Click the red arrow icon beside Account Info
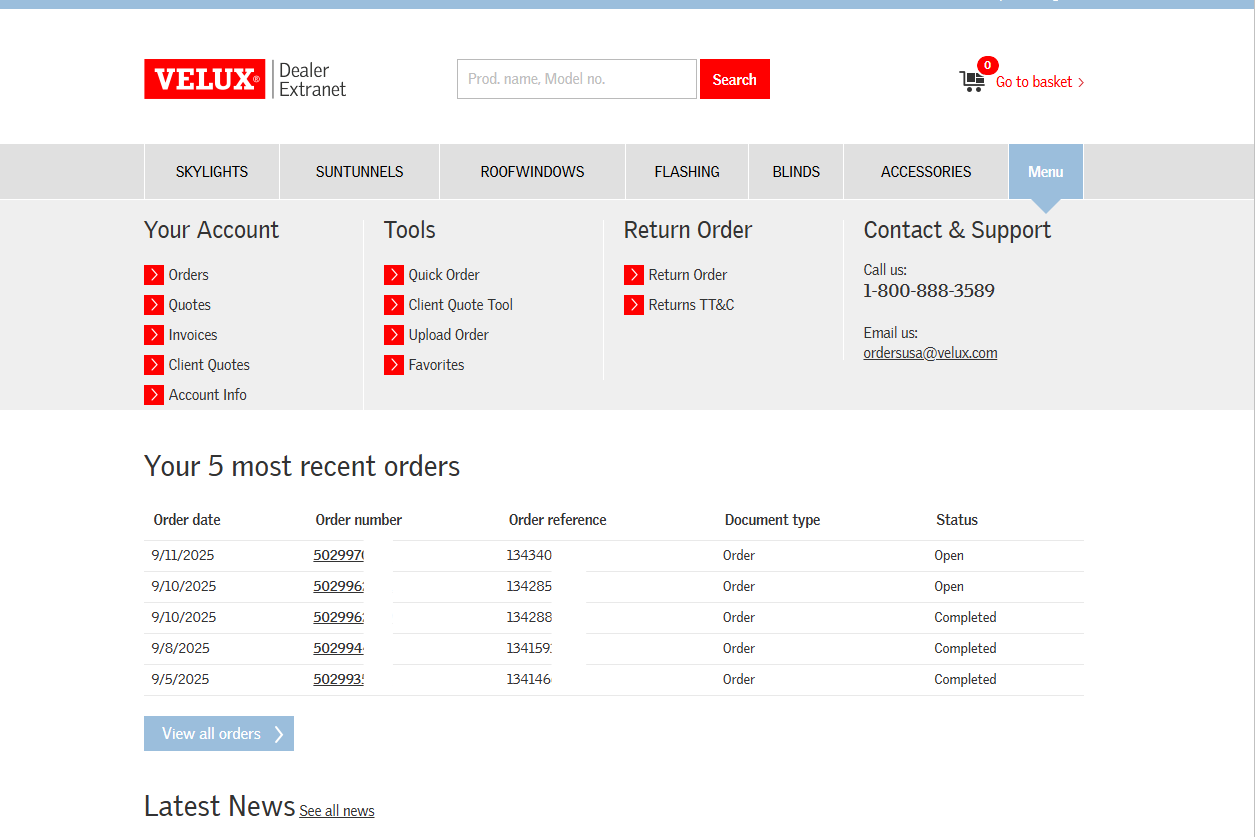Image resolution: width=1255 pixels, height=837 pixels. point(154,395)
